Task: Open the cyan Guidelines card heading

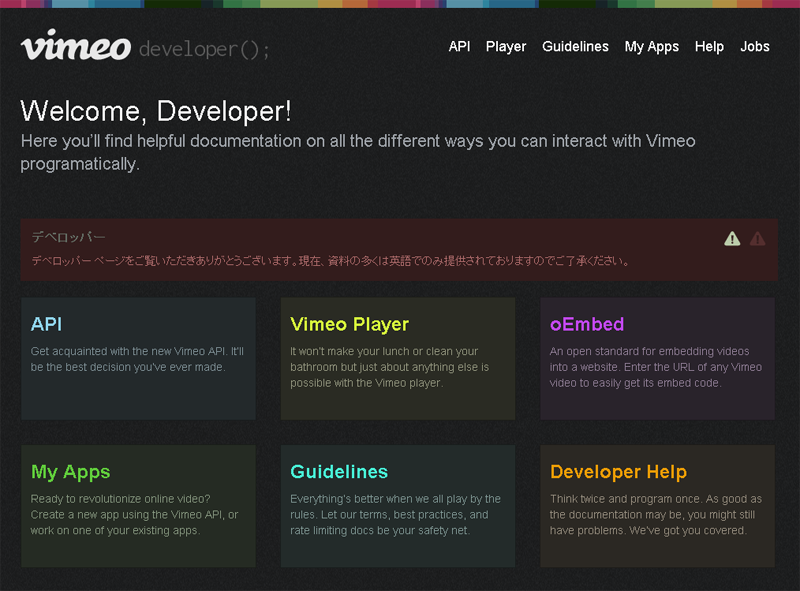Action: [339, 472]
